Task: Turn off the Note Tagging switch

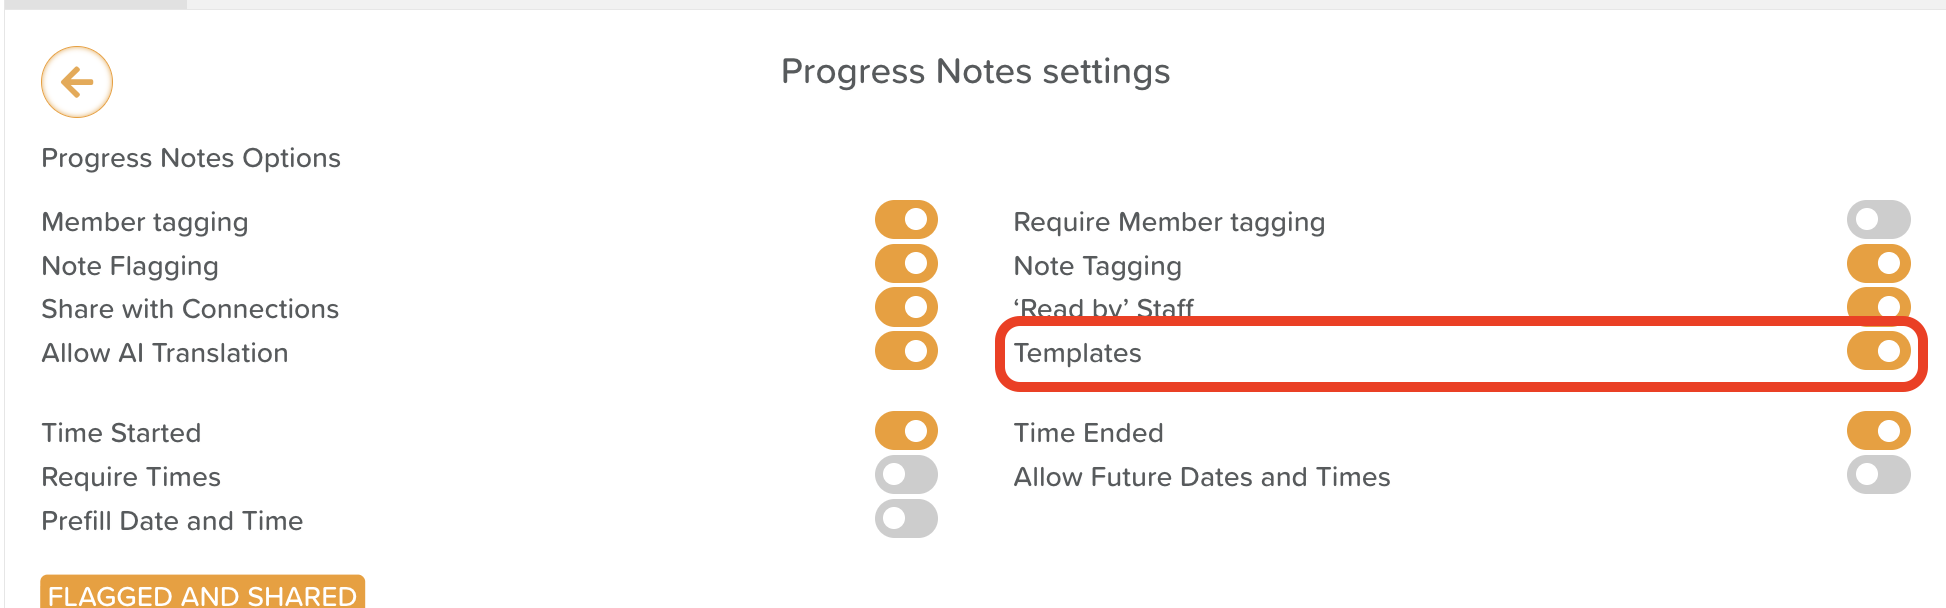Action: (x=1878, y=264)
